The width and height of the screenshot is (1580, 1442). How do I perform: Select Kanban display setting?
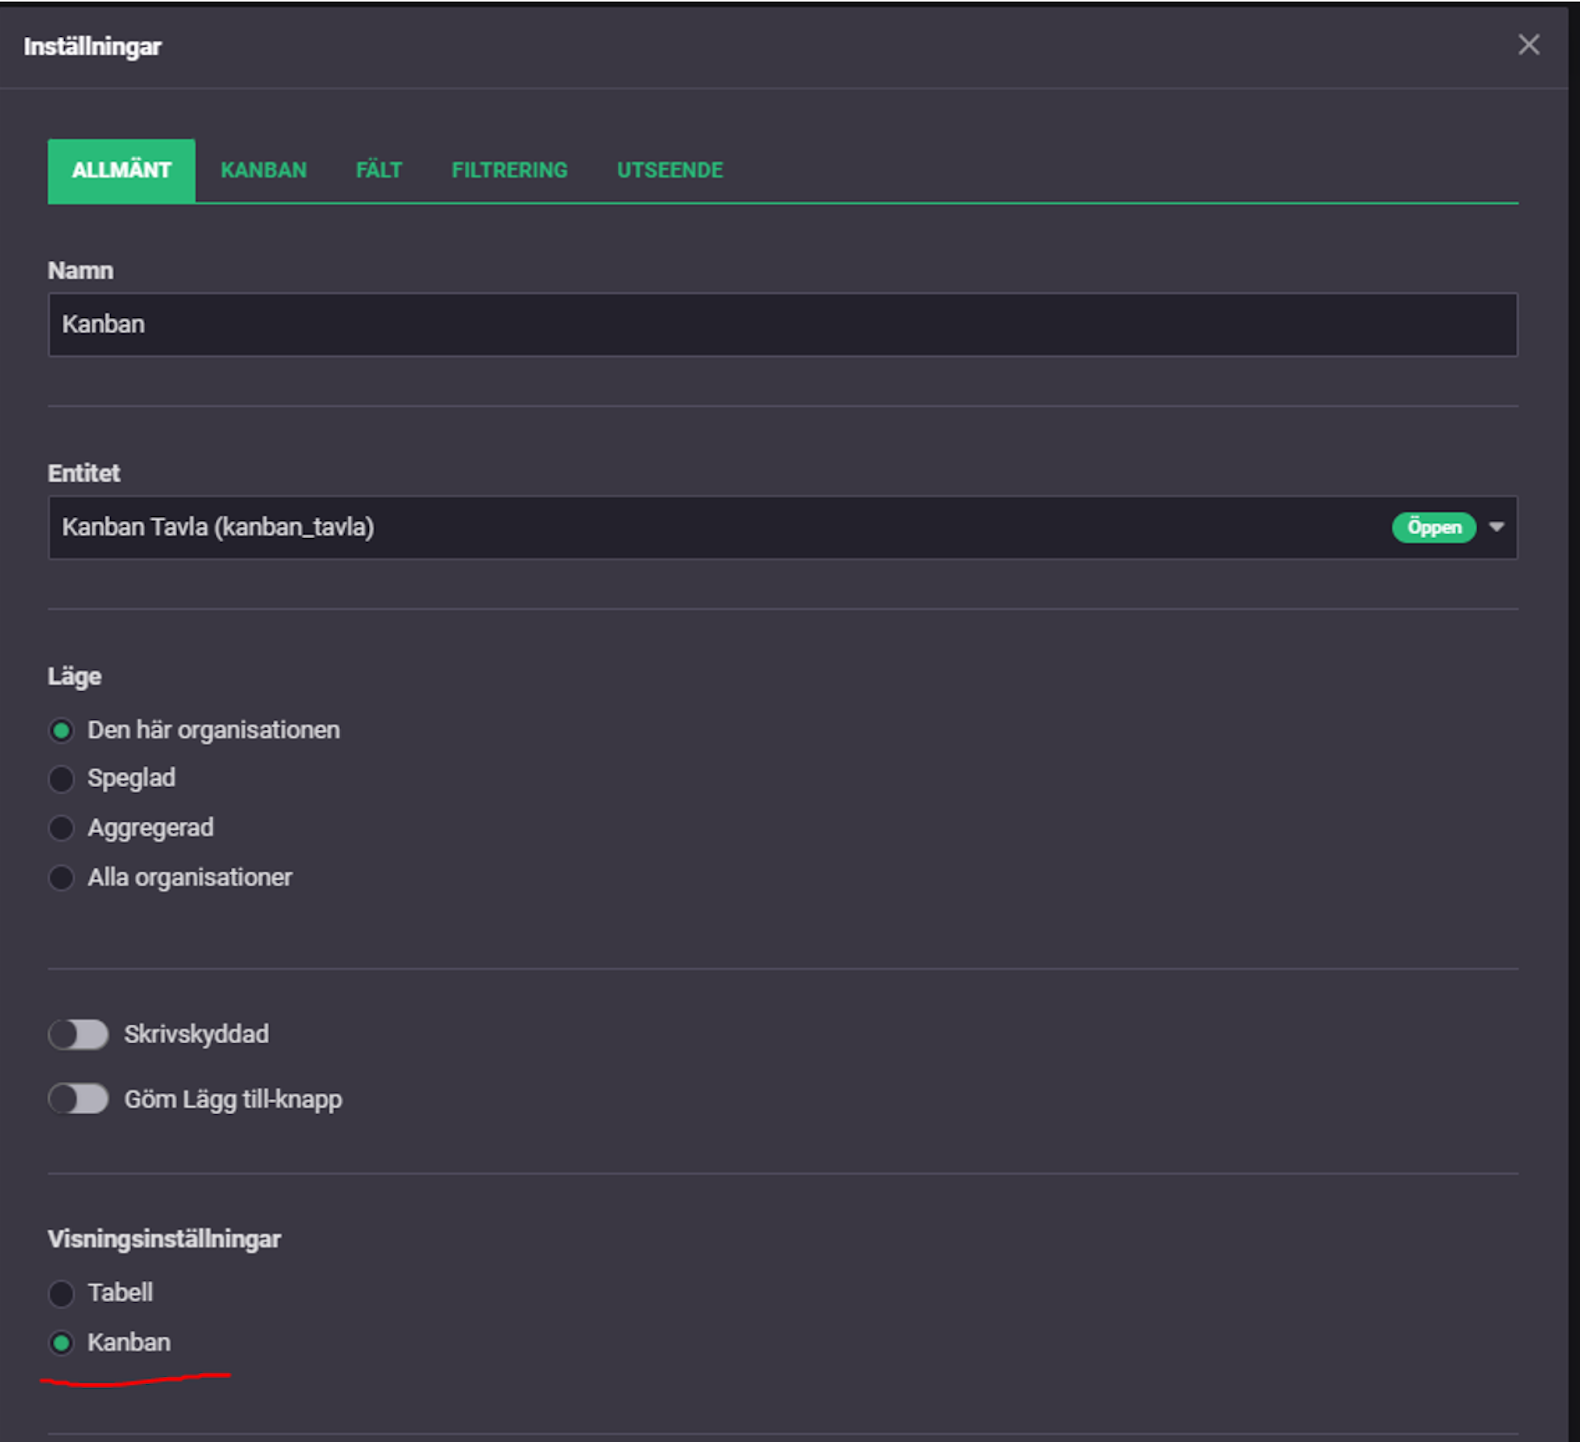tap(61, 1343)
